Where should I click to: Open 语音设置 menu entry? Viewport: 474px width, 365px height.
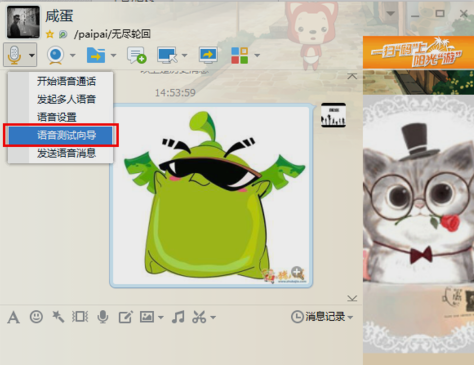click(x=57, y=117)
